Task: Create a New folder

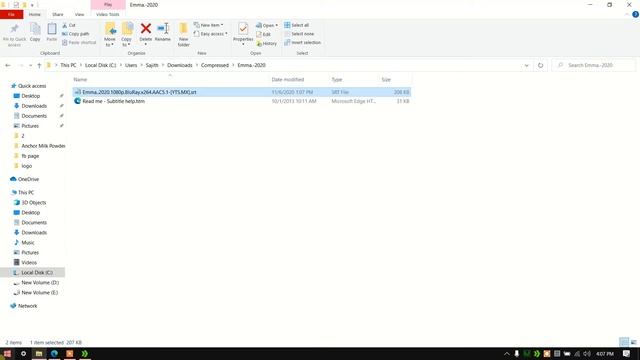Action: coord(184,35)
